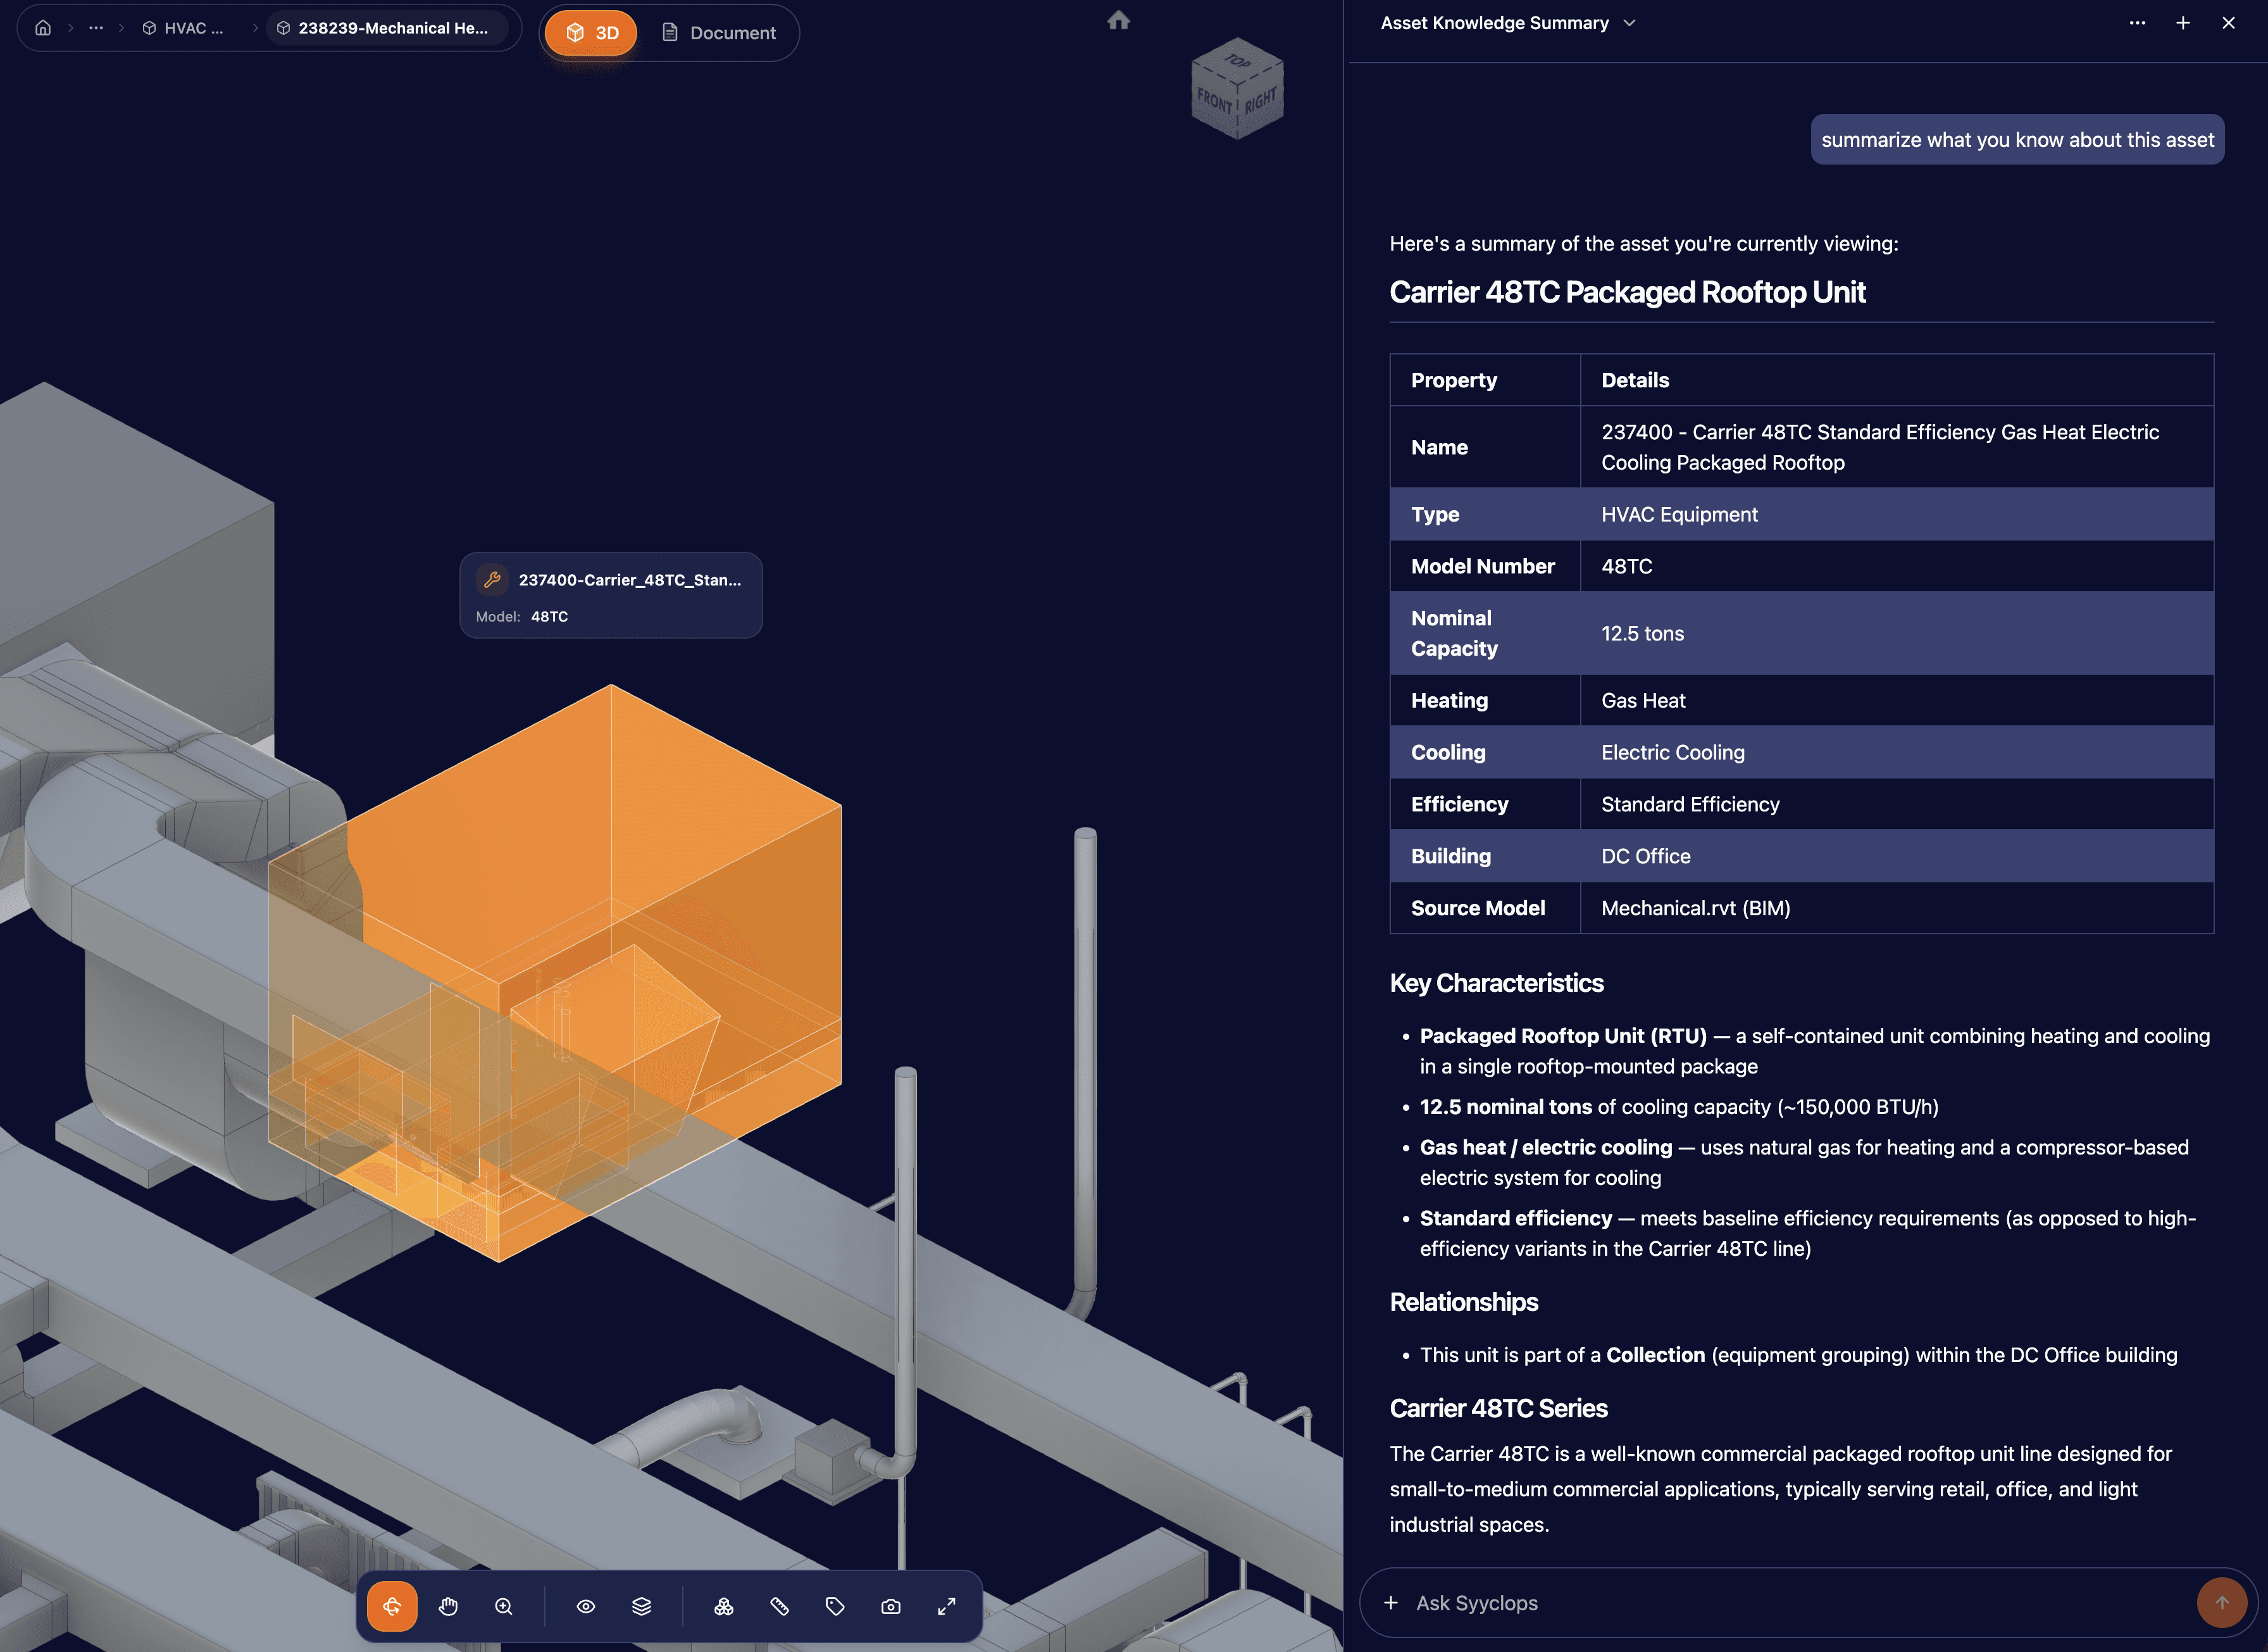The image size is (2268, 1652).
Task: Click 'Carrier 48TC Packaged Rooftop Unit' title
Action: [x=1627, y=292]
